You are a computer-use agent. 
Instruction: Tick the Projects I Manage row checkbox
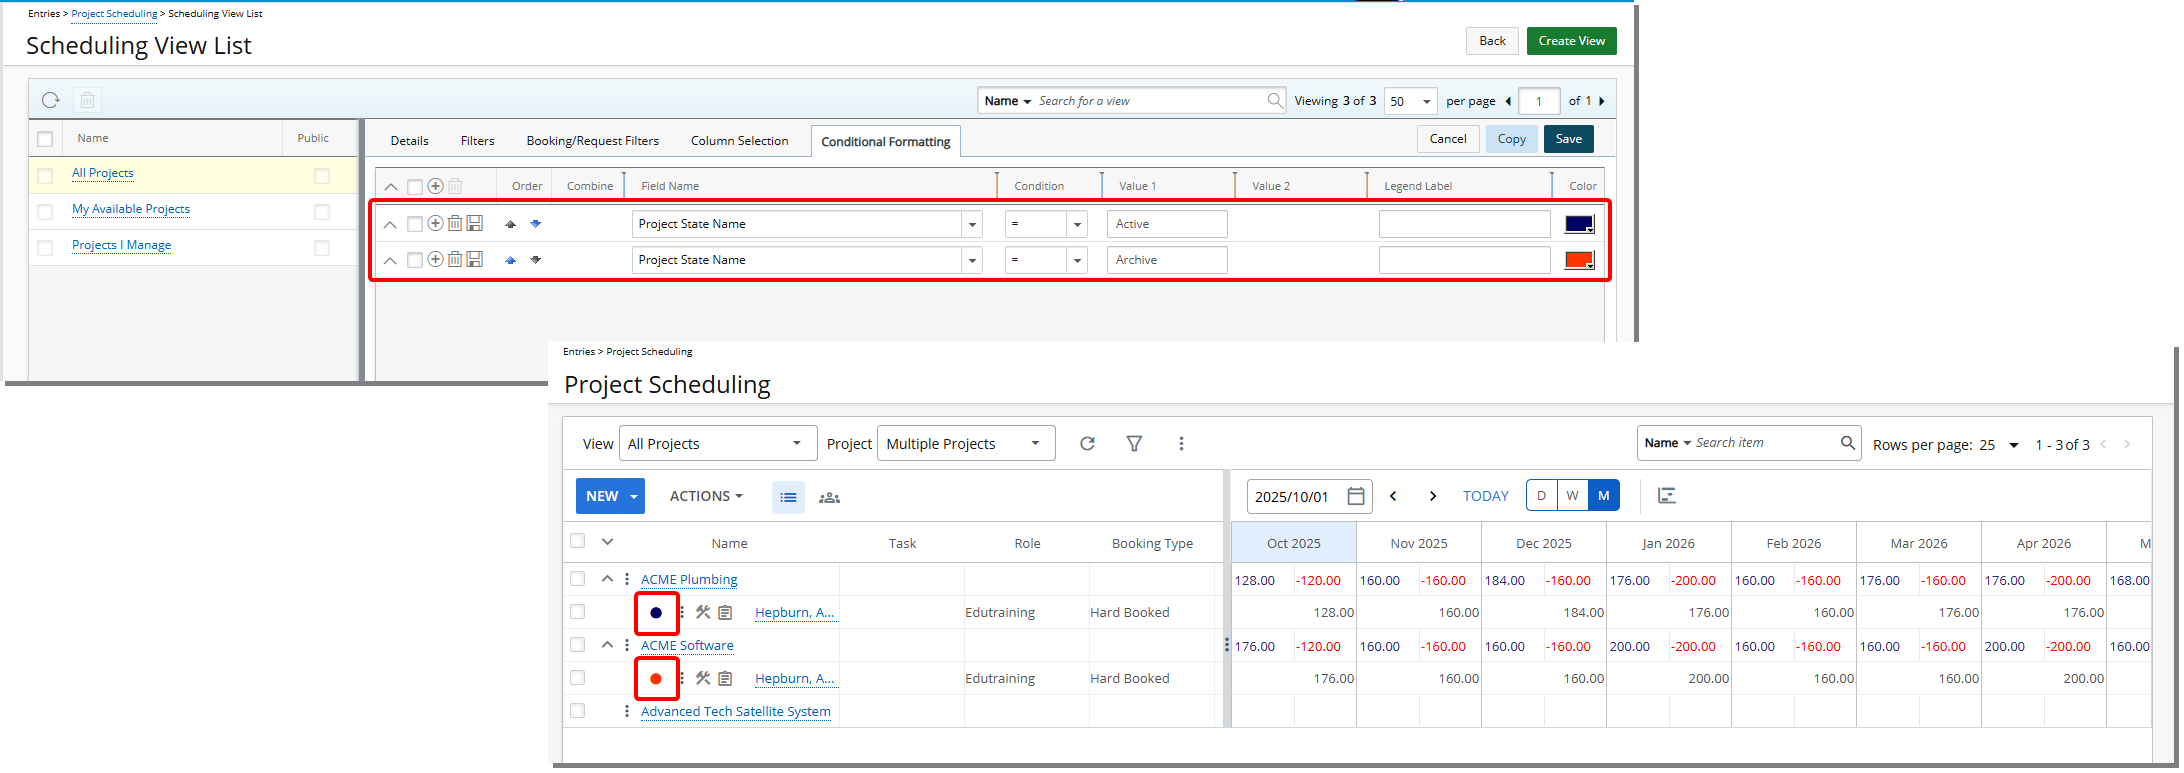[x=45, y=247]
